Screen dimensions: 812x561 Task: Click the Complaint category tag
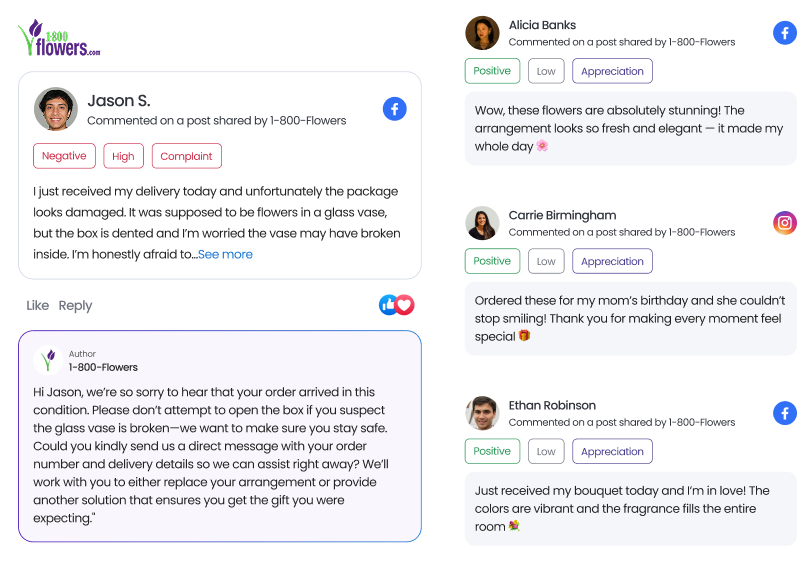186,156
